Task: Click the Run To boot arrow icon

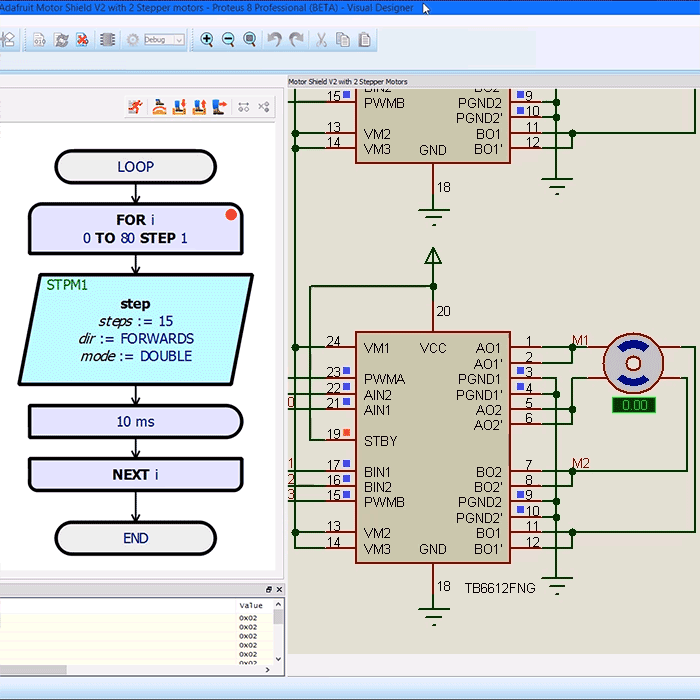Action: tap(219, 107)
